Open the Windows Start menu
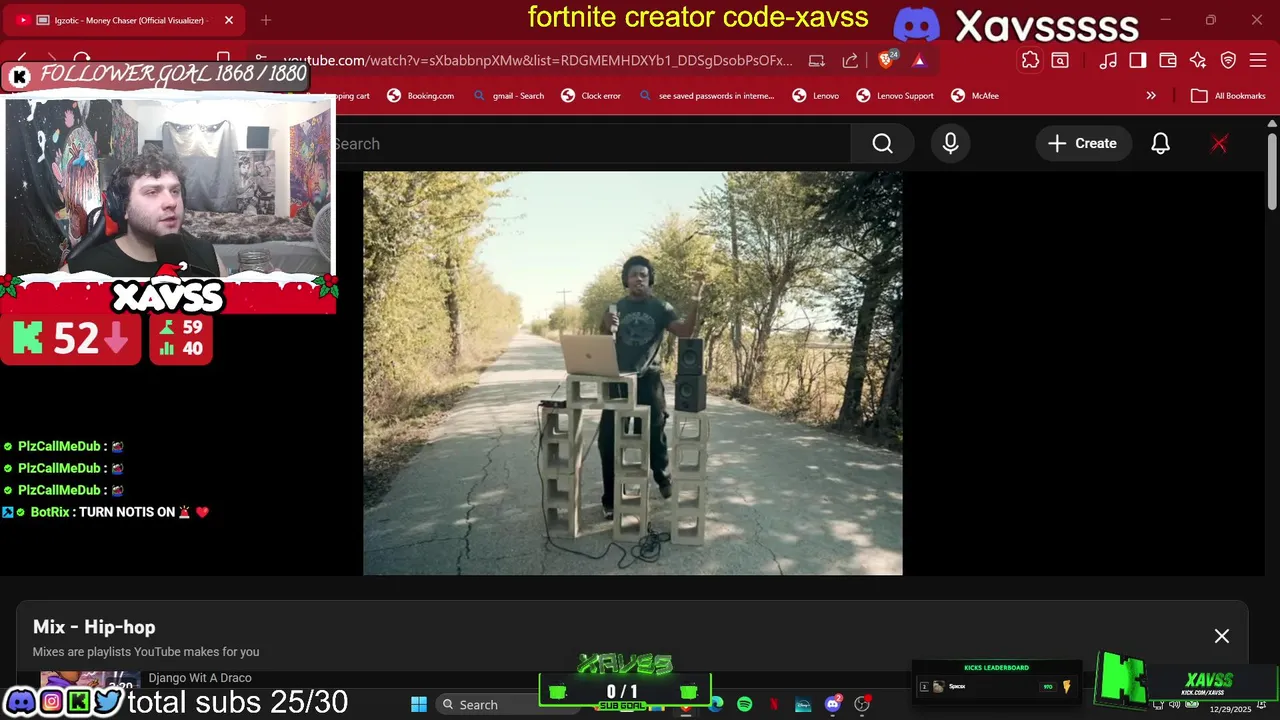The width and height of the screenshot is (1280, 720). tap(419, 705)
